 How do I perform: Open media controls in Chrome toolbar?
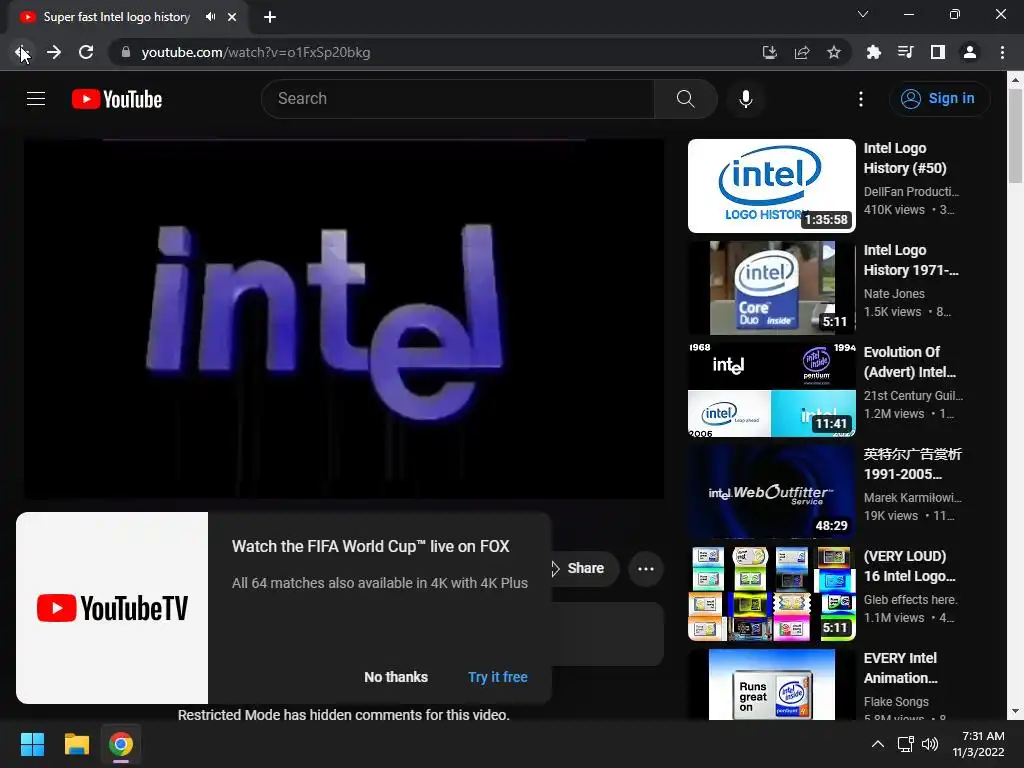pyautogui.click(x=906, y=52)
